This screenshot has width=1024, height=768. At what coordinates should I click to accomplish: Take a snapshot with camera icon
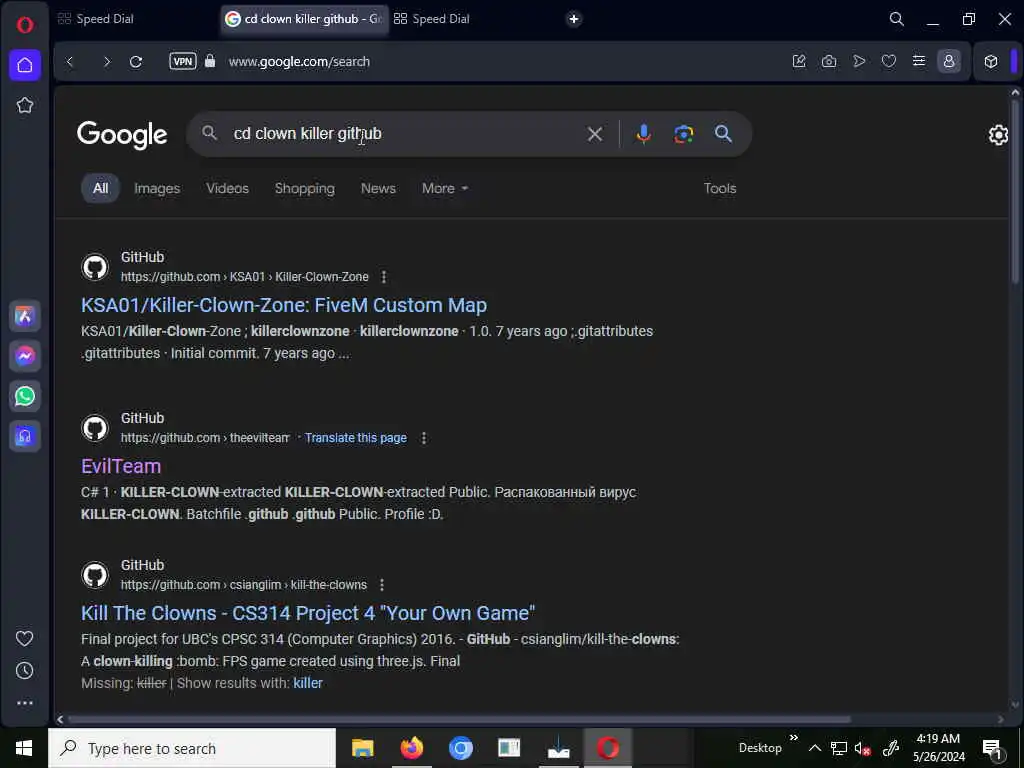pos(829,61)
